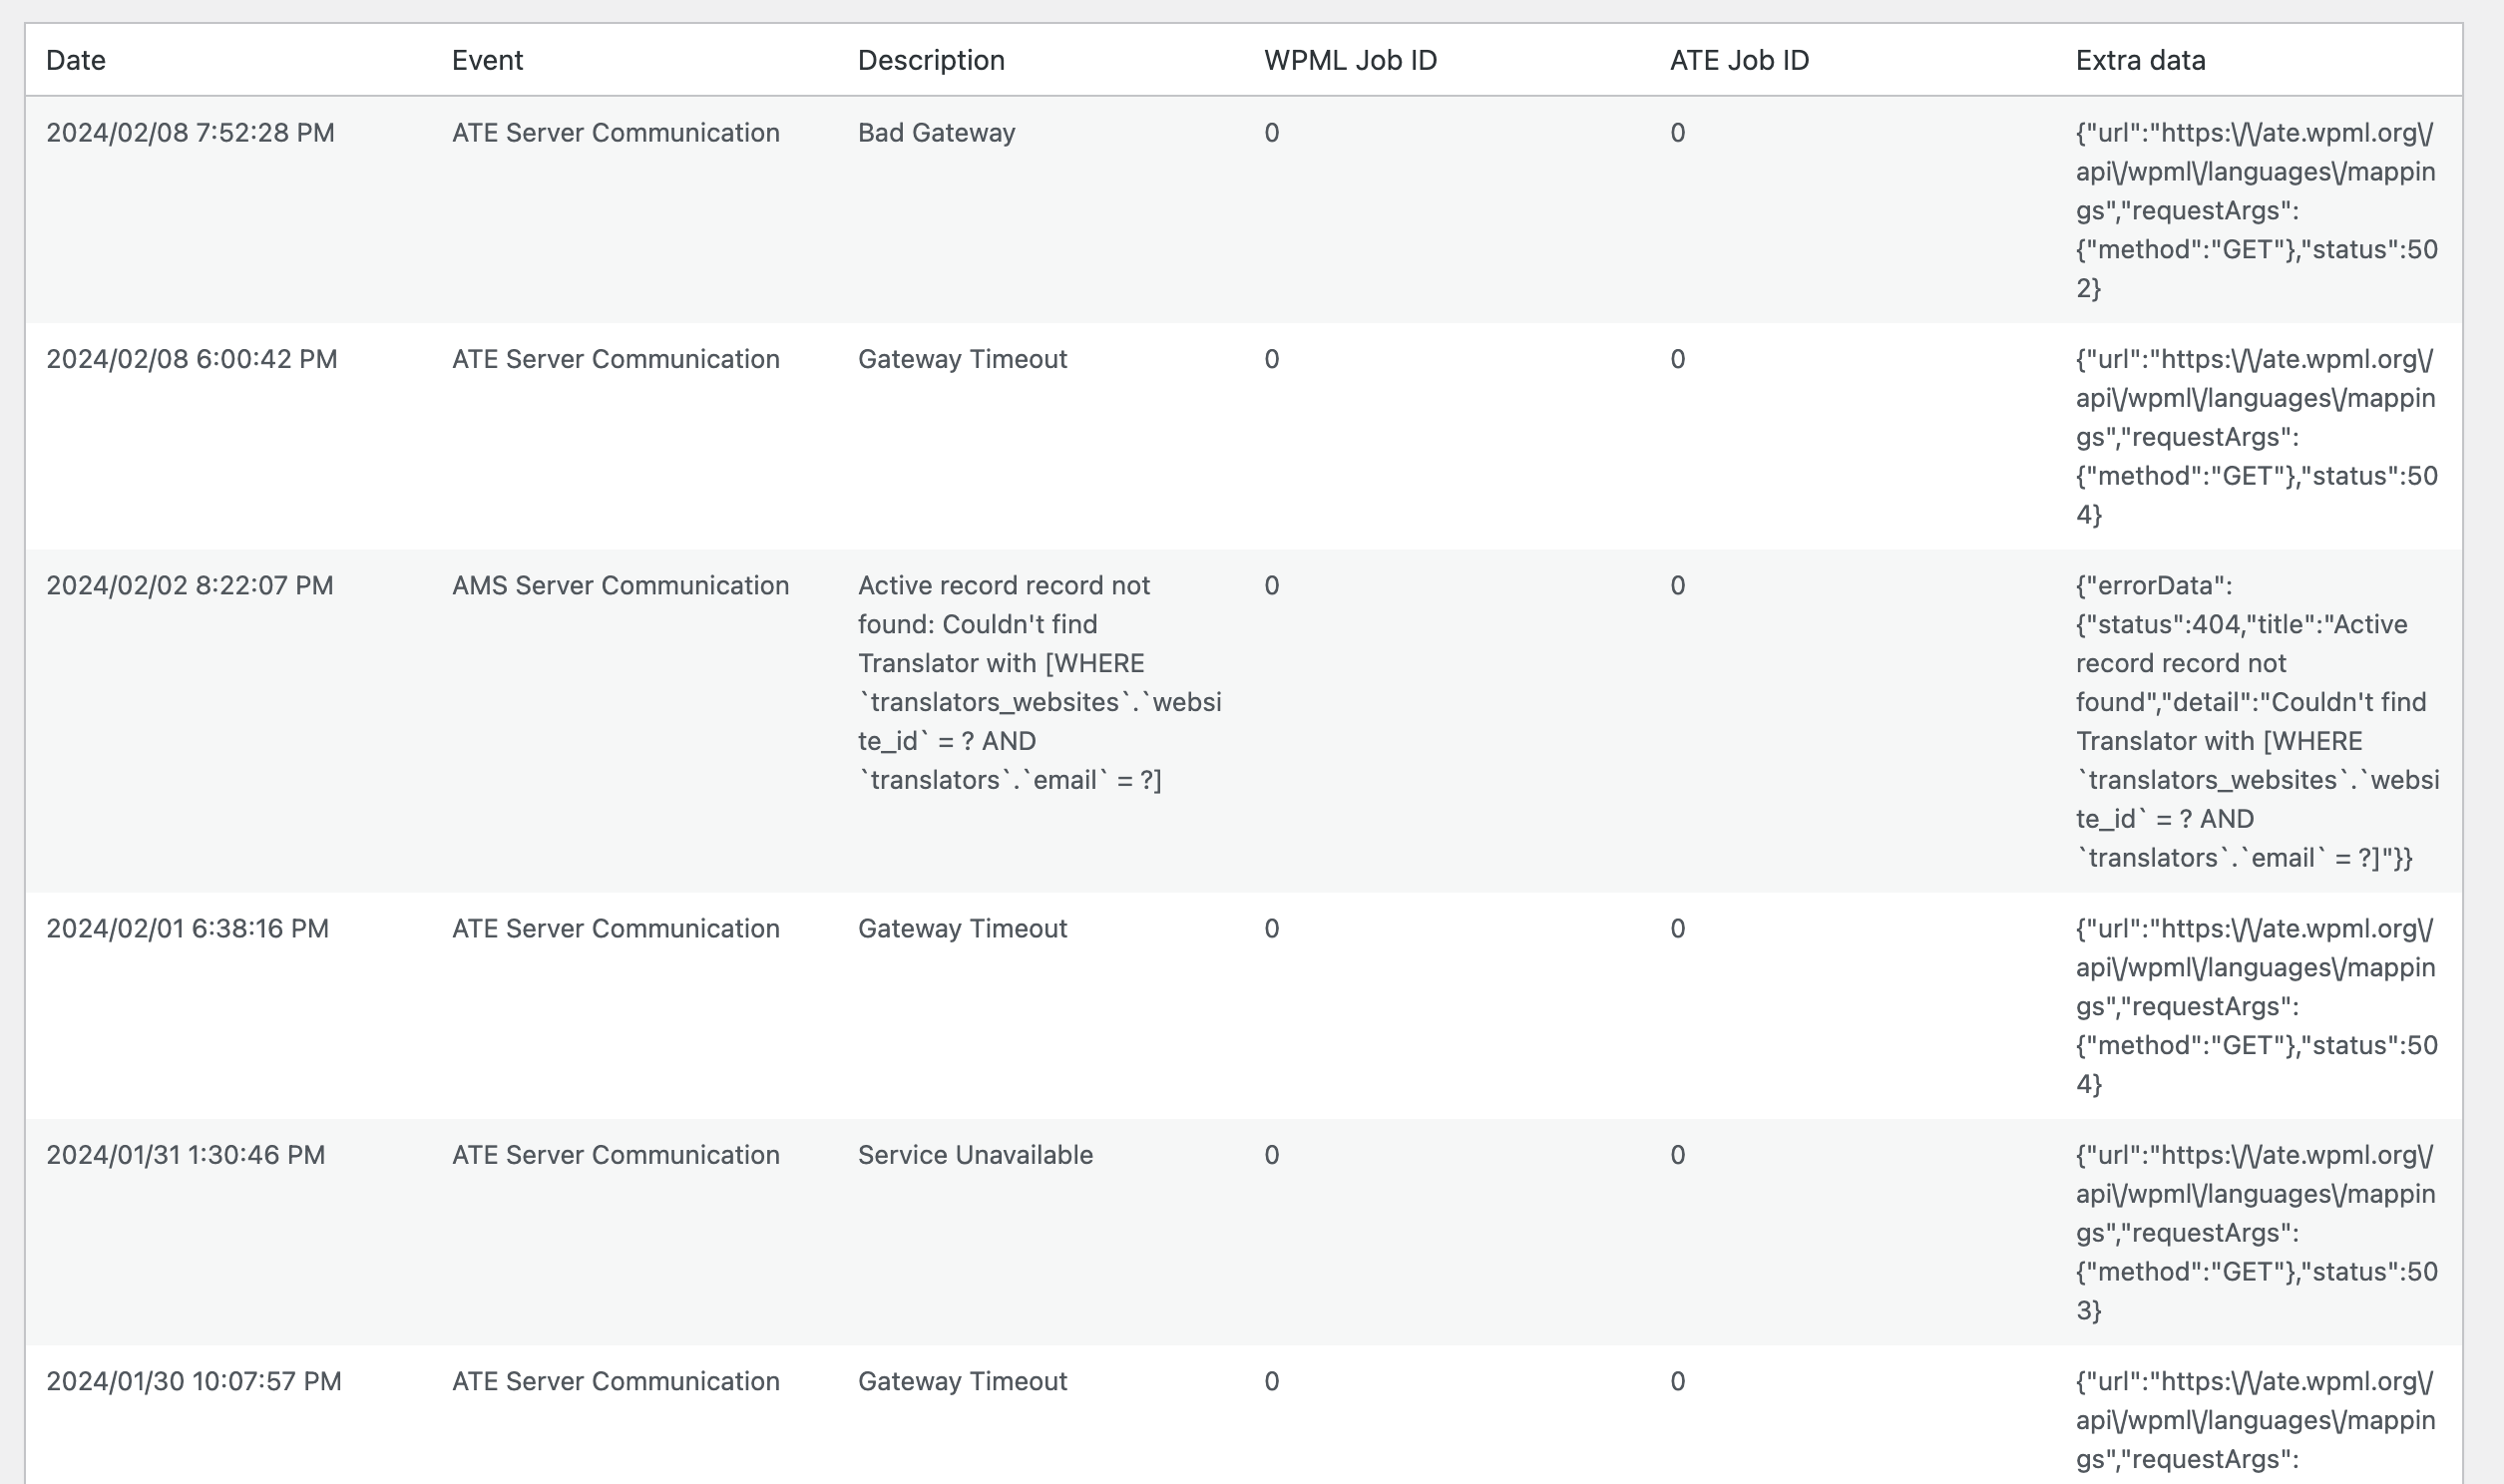Select date 2024/02/01 6:38:16 PM
Image resolution: width=2504 pixels, height=1484 pixels.
[x=187, y=928]
